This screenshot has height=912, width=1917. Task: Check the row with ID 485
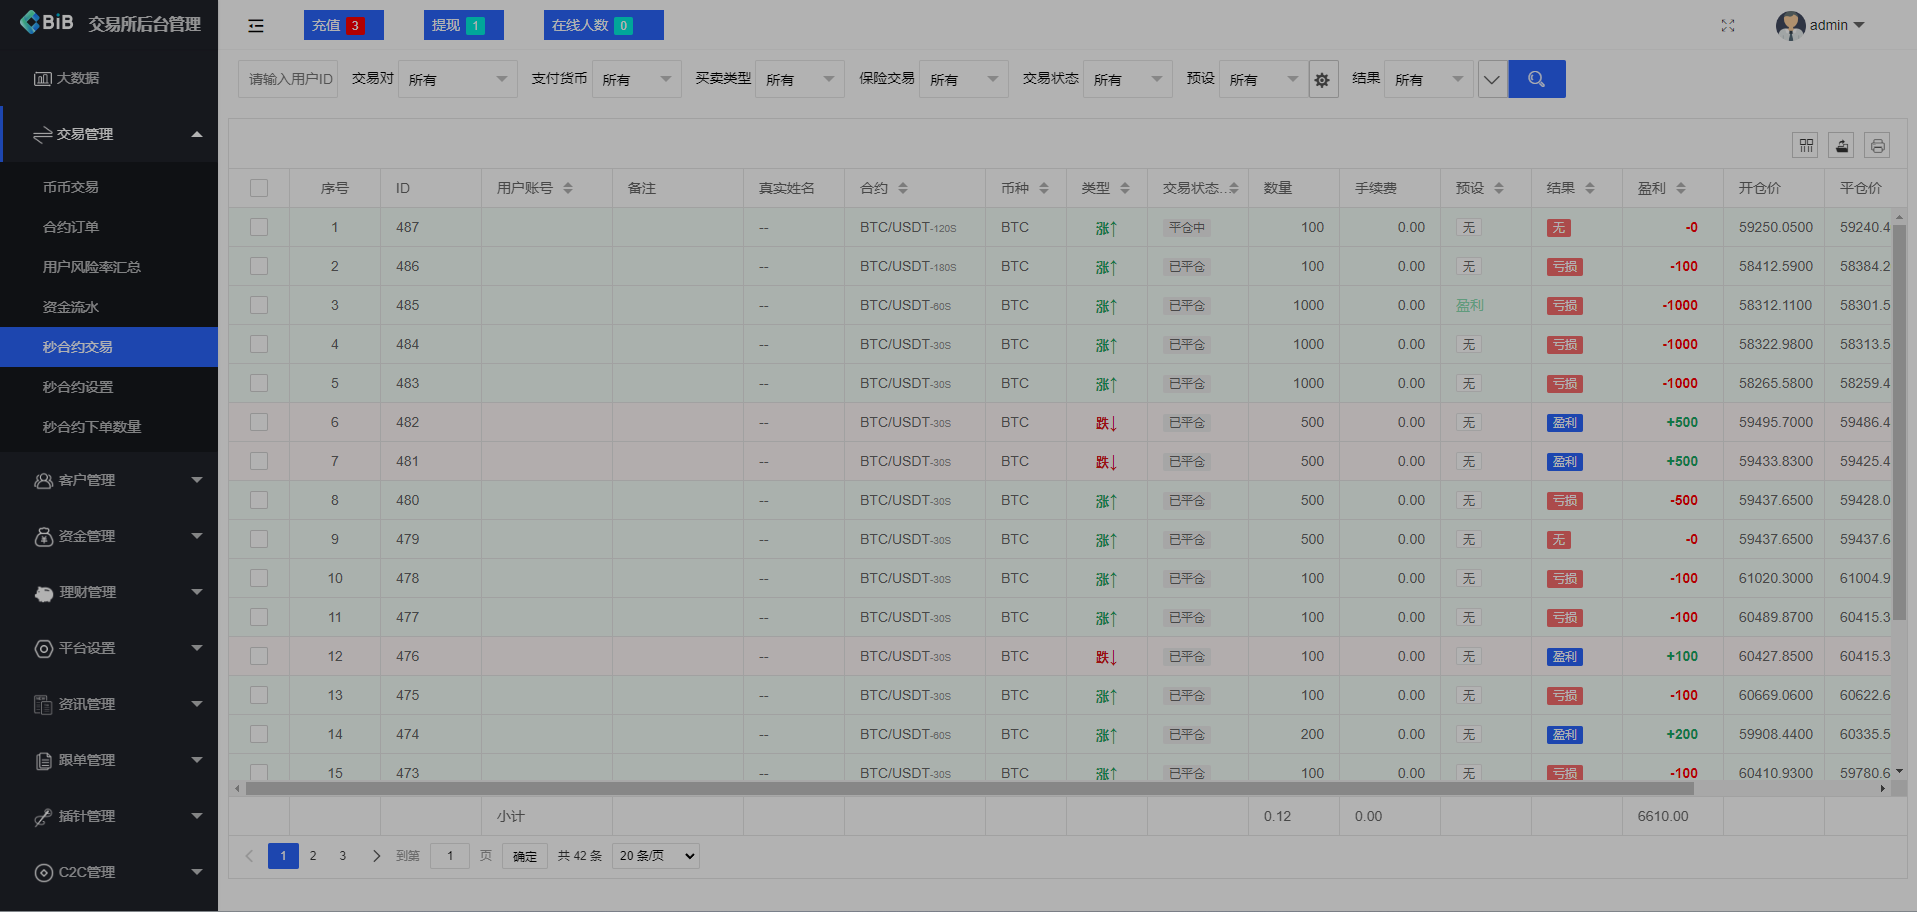(259, 305)
